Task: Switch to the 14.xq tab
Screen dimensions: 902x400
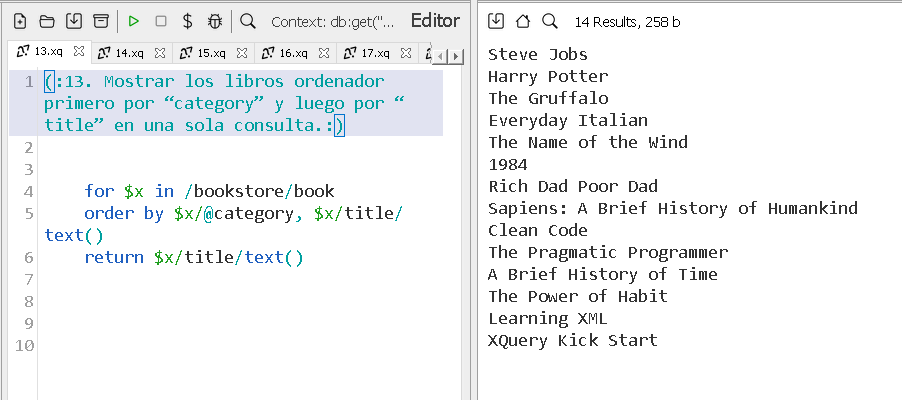Action: coord(120,53)
